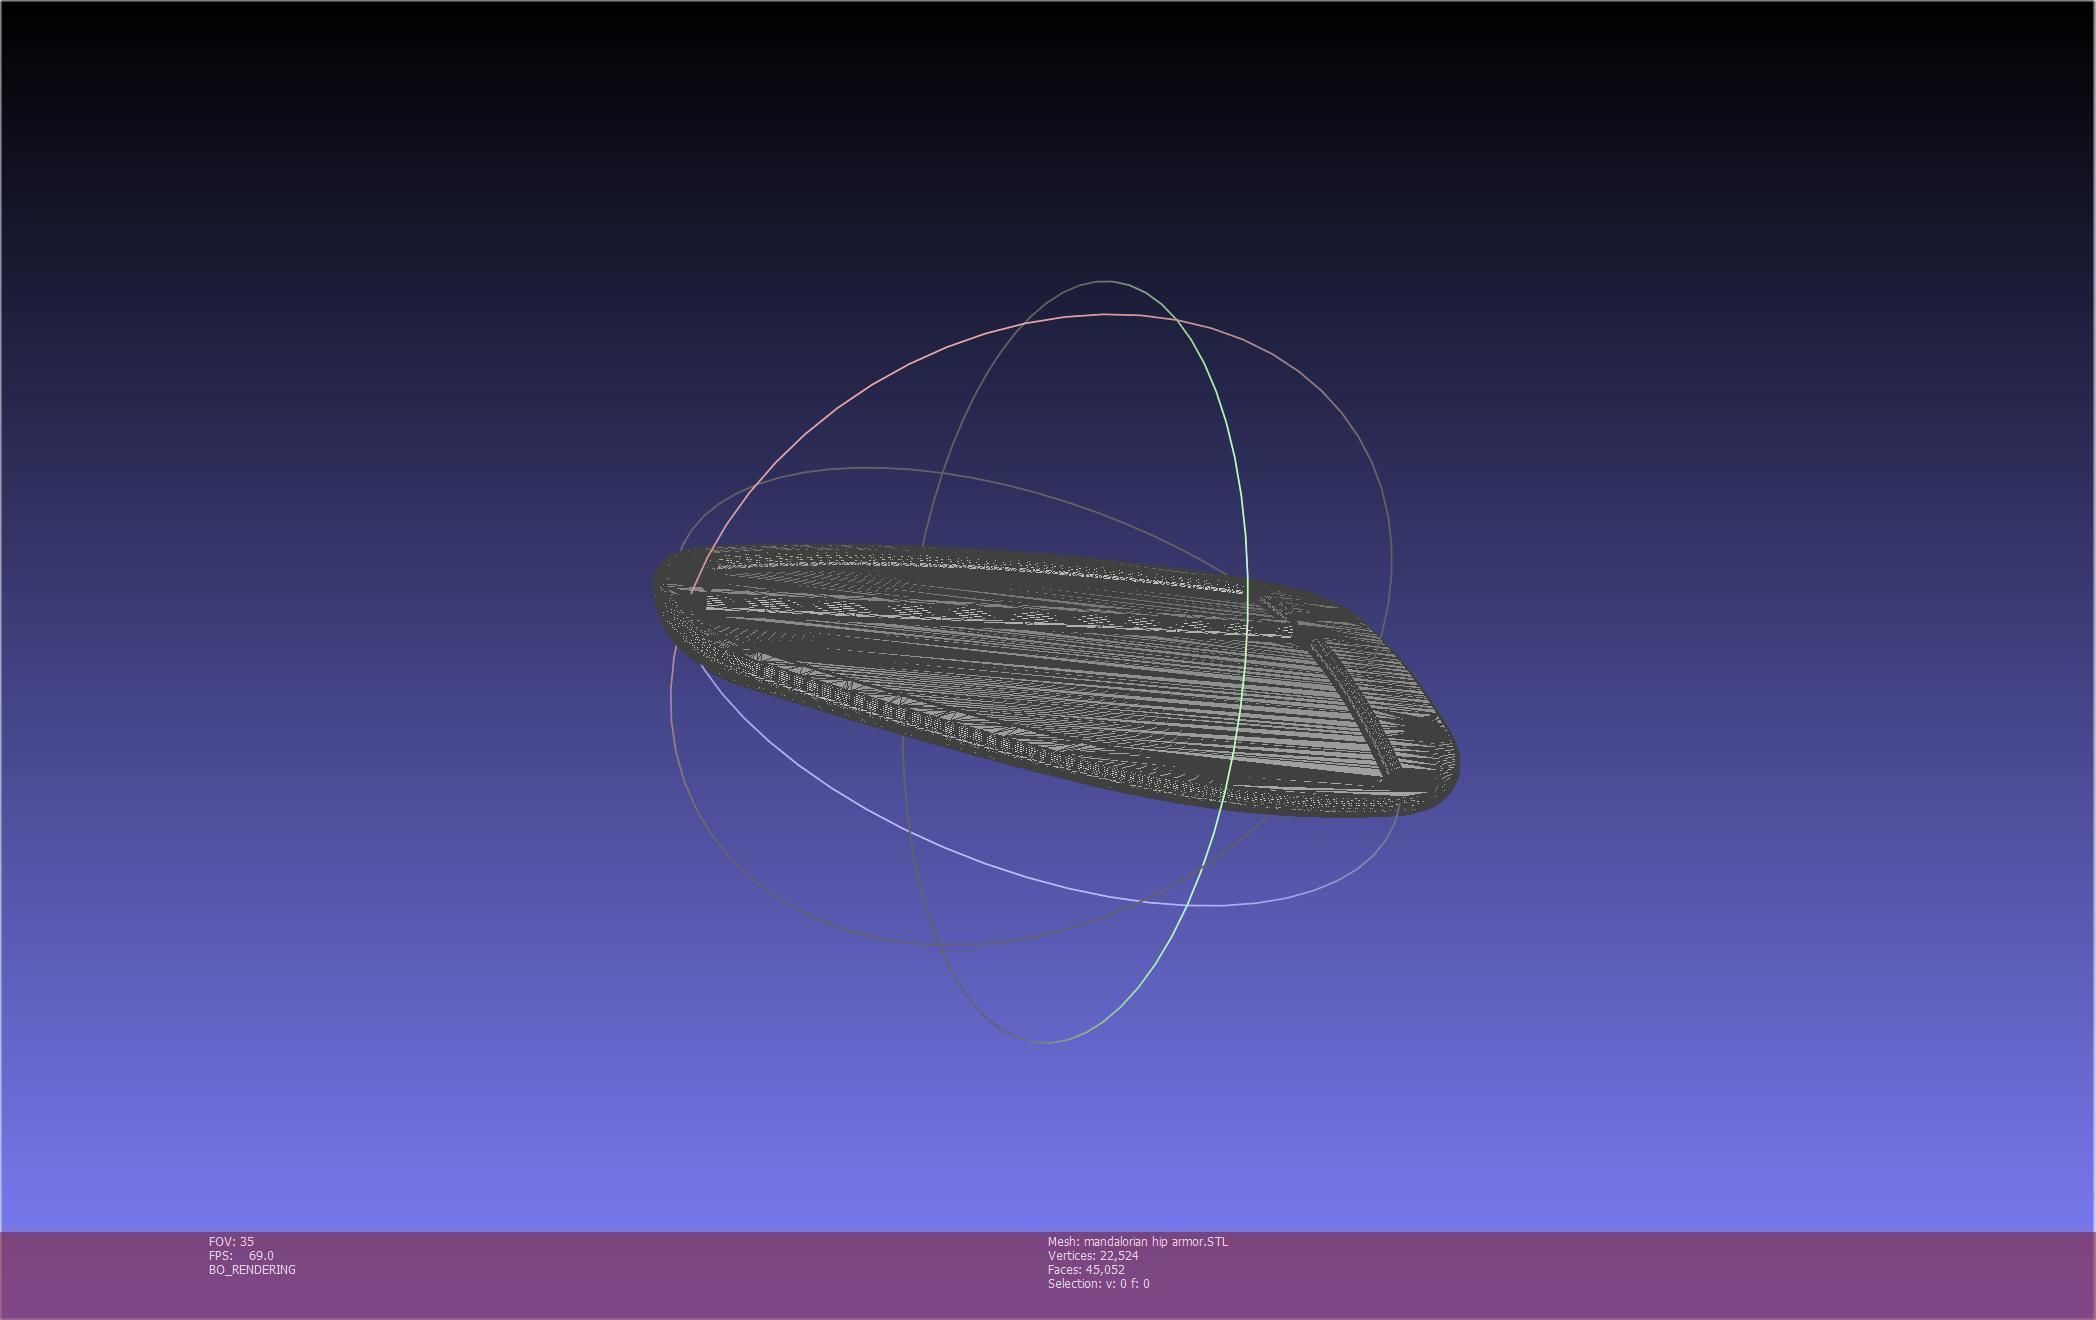2096x1320 pixels.
Task: Click the FPS: 69.0 readout
Action: (241, 1255)
